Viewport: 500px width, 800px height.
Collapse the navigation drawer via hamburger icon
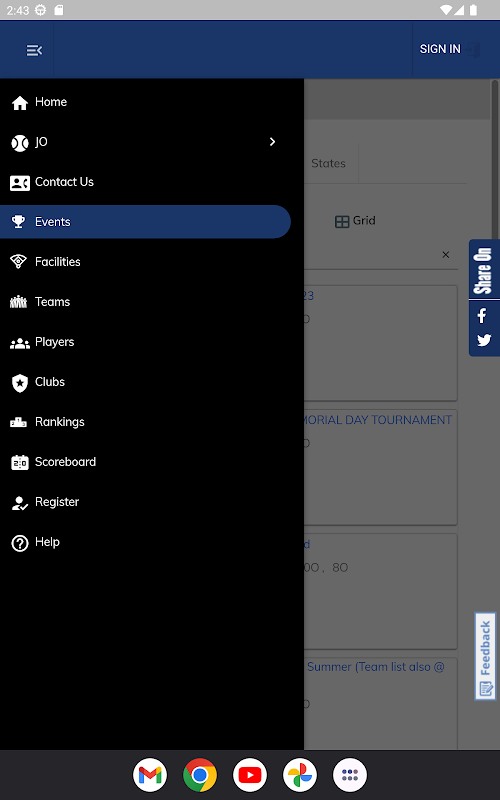[34, 50]
